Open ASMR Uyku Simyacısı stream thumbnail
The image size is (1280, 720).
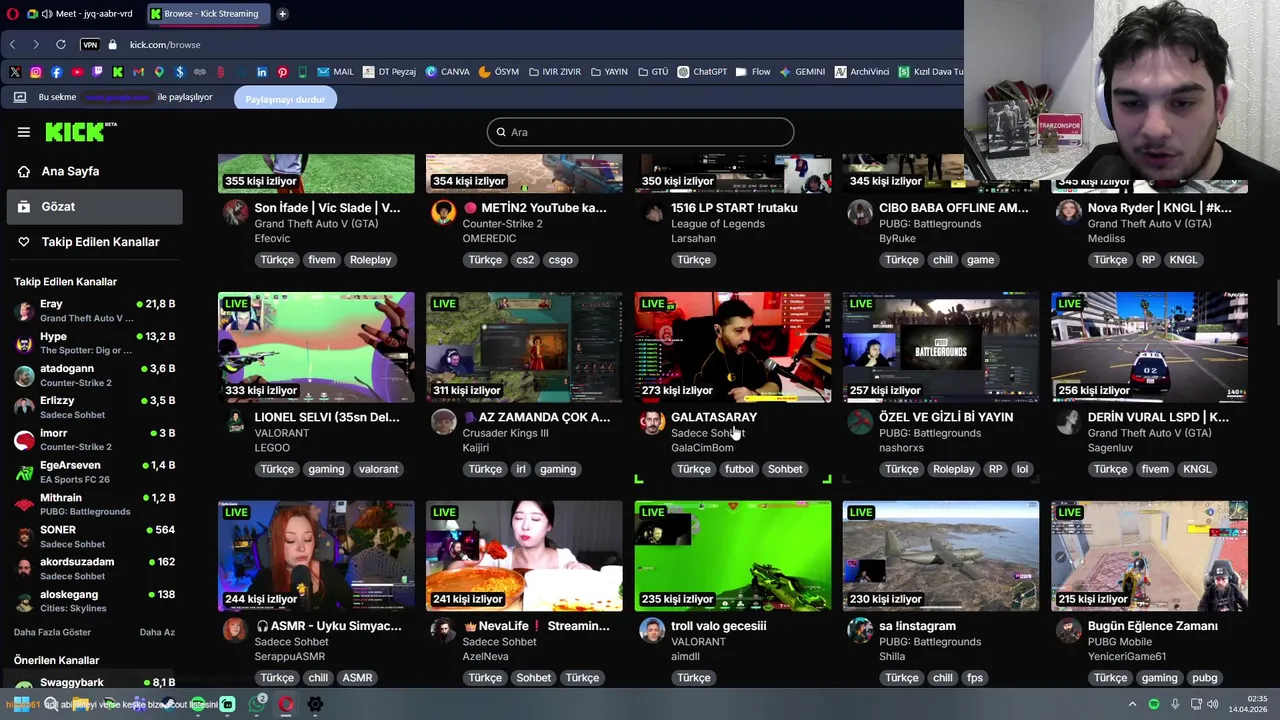tap(316, 556)
